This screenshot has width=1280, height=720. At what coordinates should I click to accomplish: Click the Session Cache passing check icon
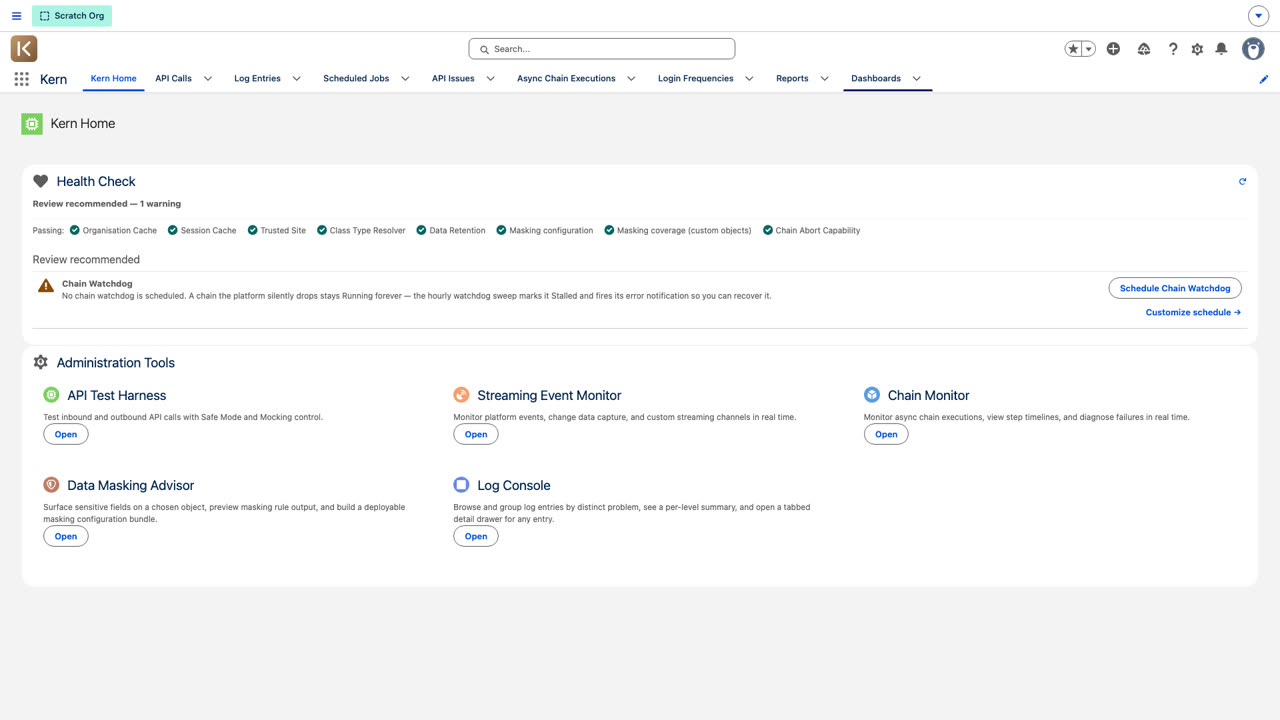tap(173, 230)
